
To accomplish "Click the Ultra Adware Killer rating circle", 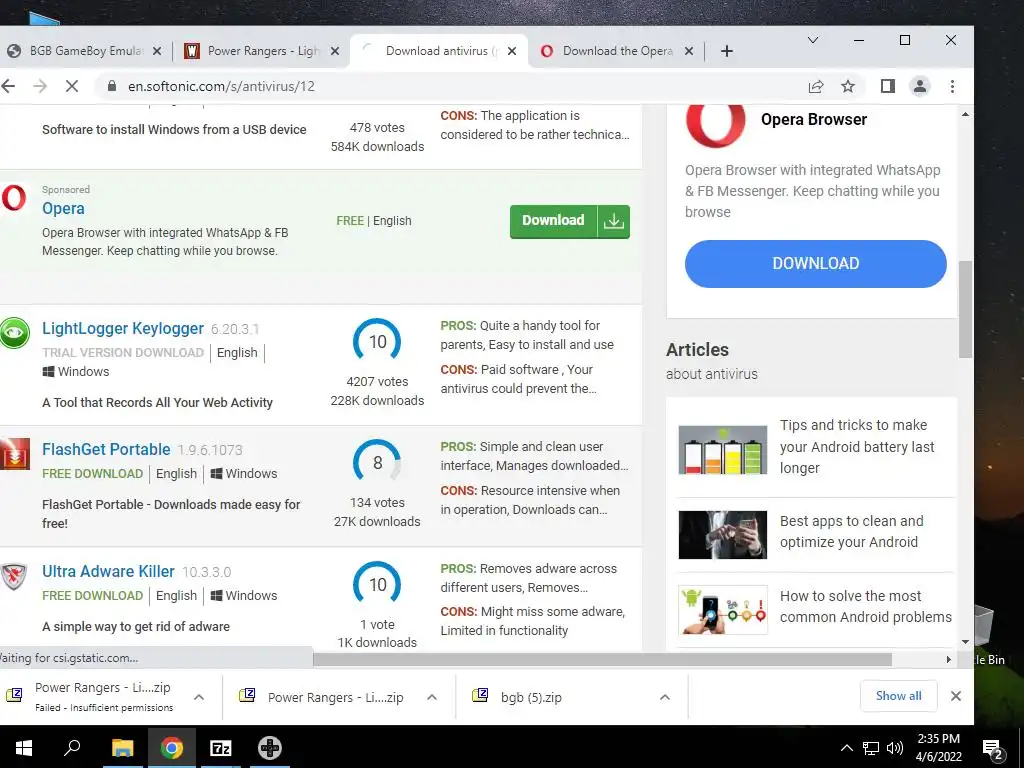I will pos(377,584).
